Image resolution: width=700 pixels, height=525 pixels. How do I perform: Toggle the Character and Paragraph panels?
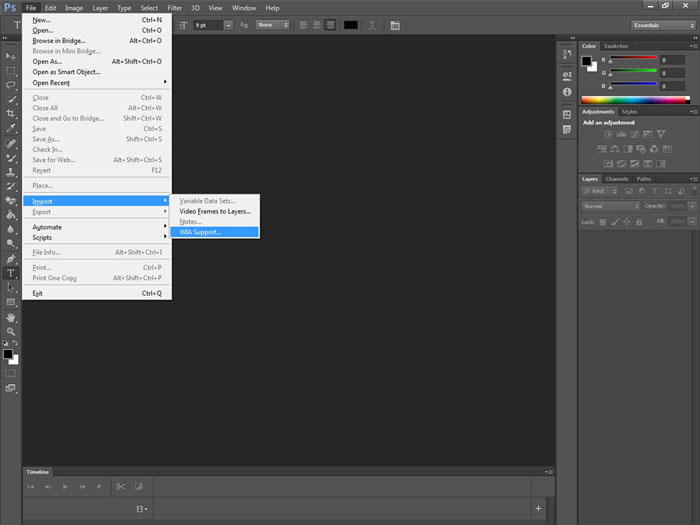pyautogui.click(x=395, y=25)
